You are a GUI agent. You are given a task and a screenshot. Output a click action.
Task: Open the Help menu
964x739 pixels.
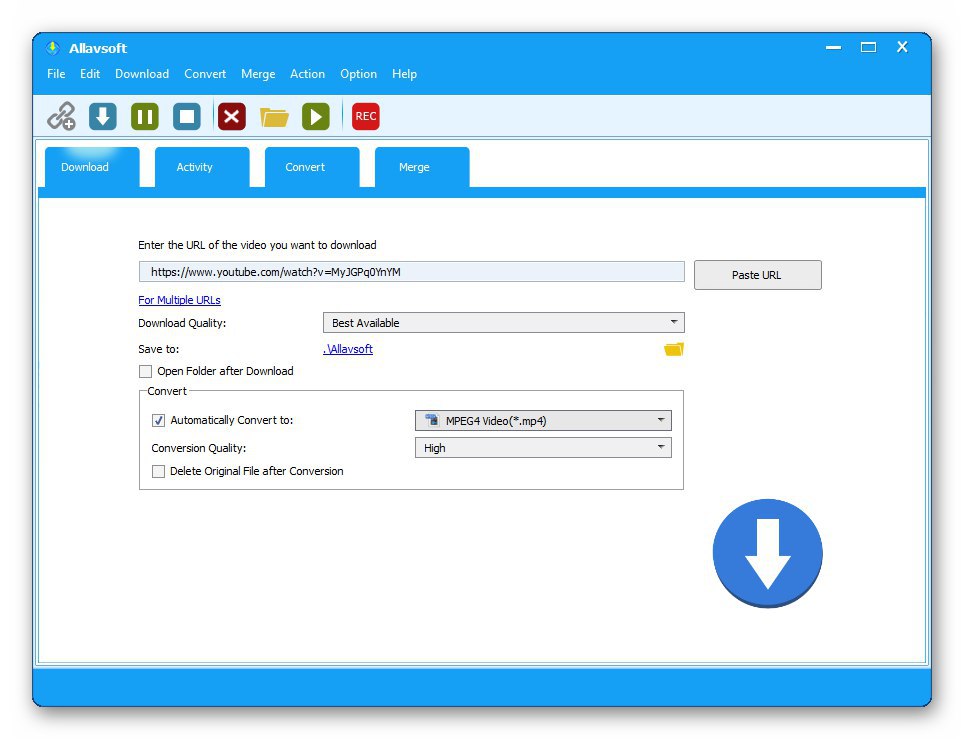[405, 74]
